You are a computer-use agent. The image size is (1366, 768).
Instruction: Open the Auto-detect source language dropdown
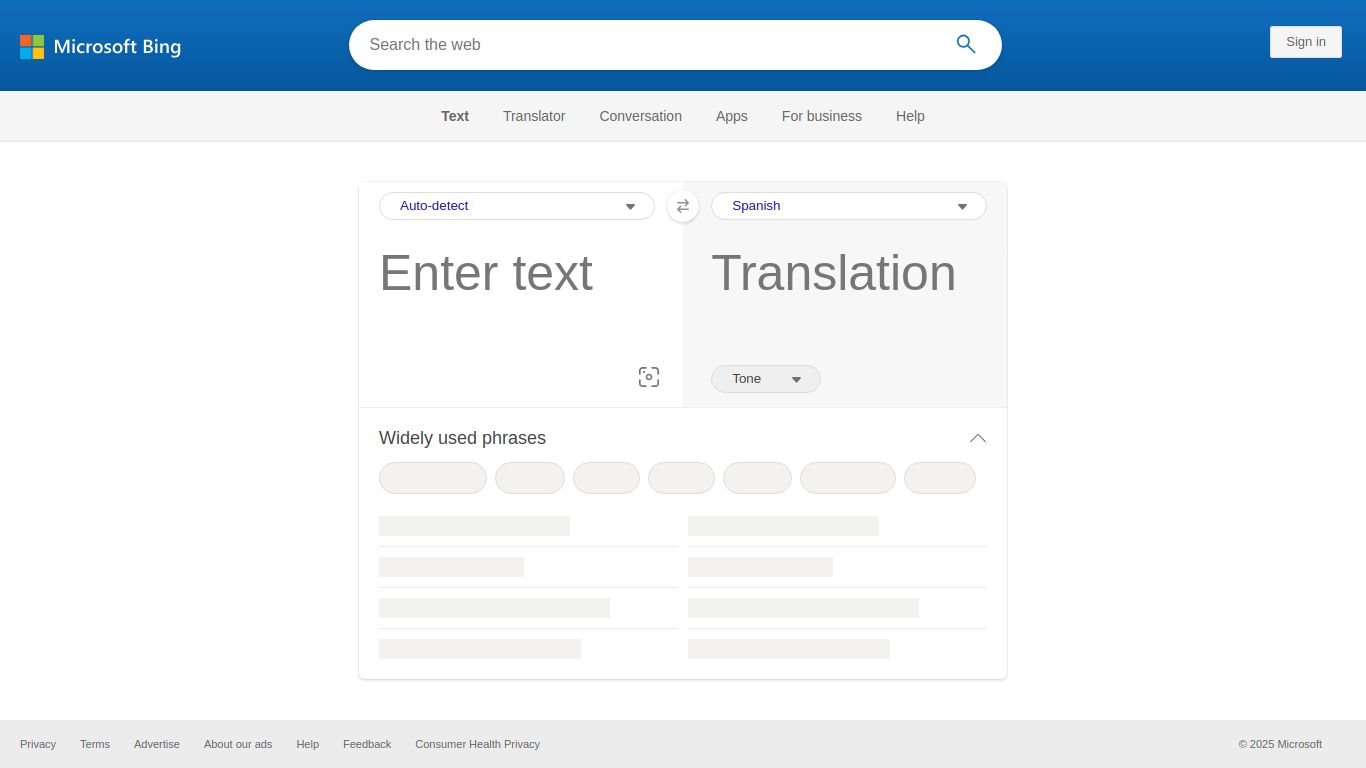pos(516,206)
